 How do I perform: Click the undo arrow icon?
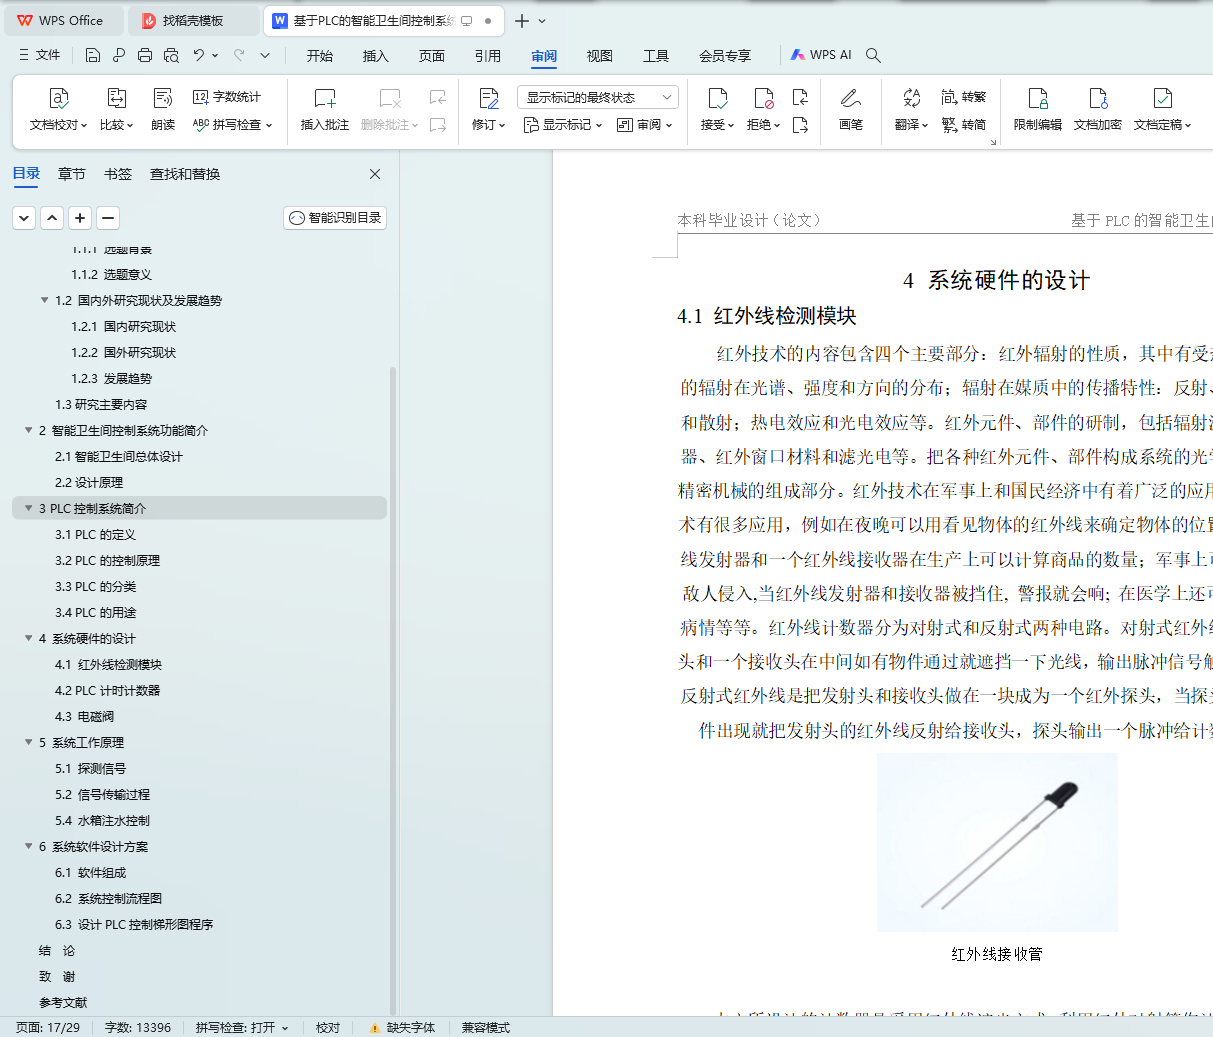pos(199,55)
